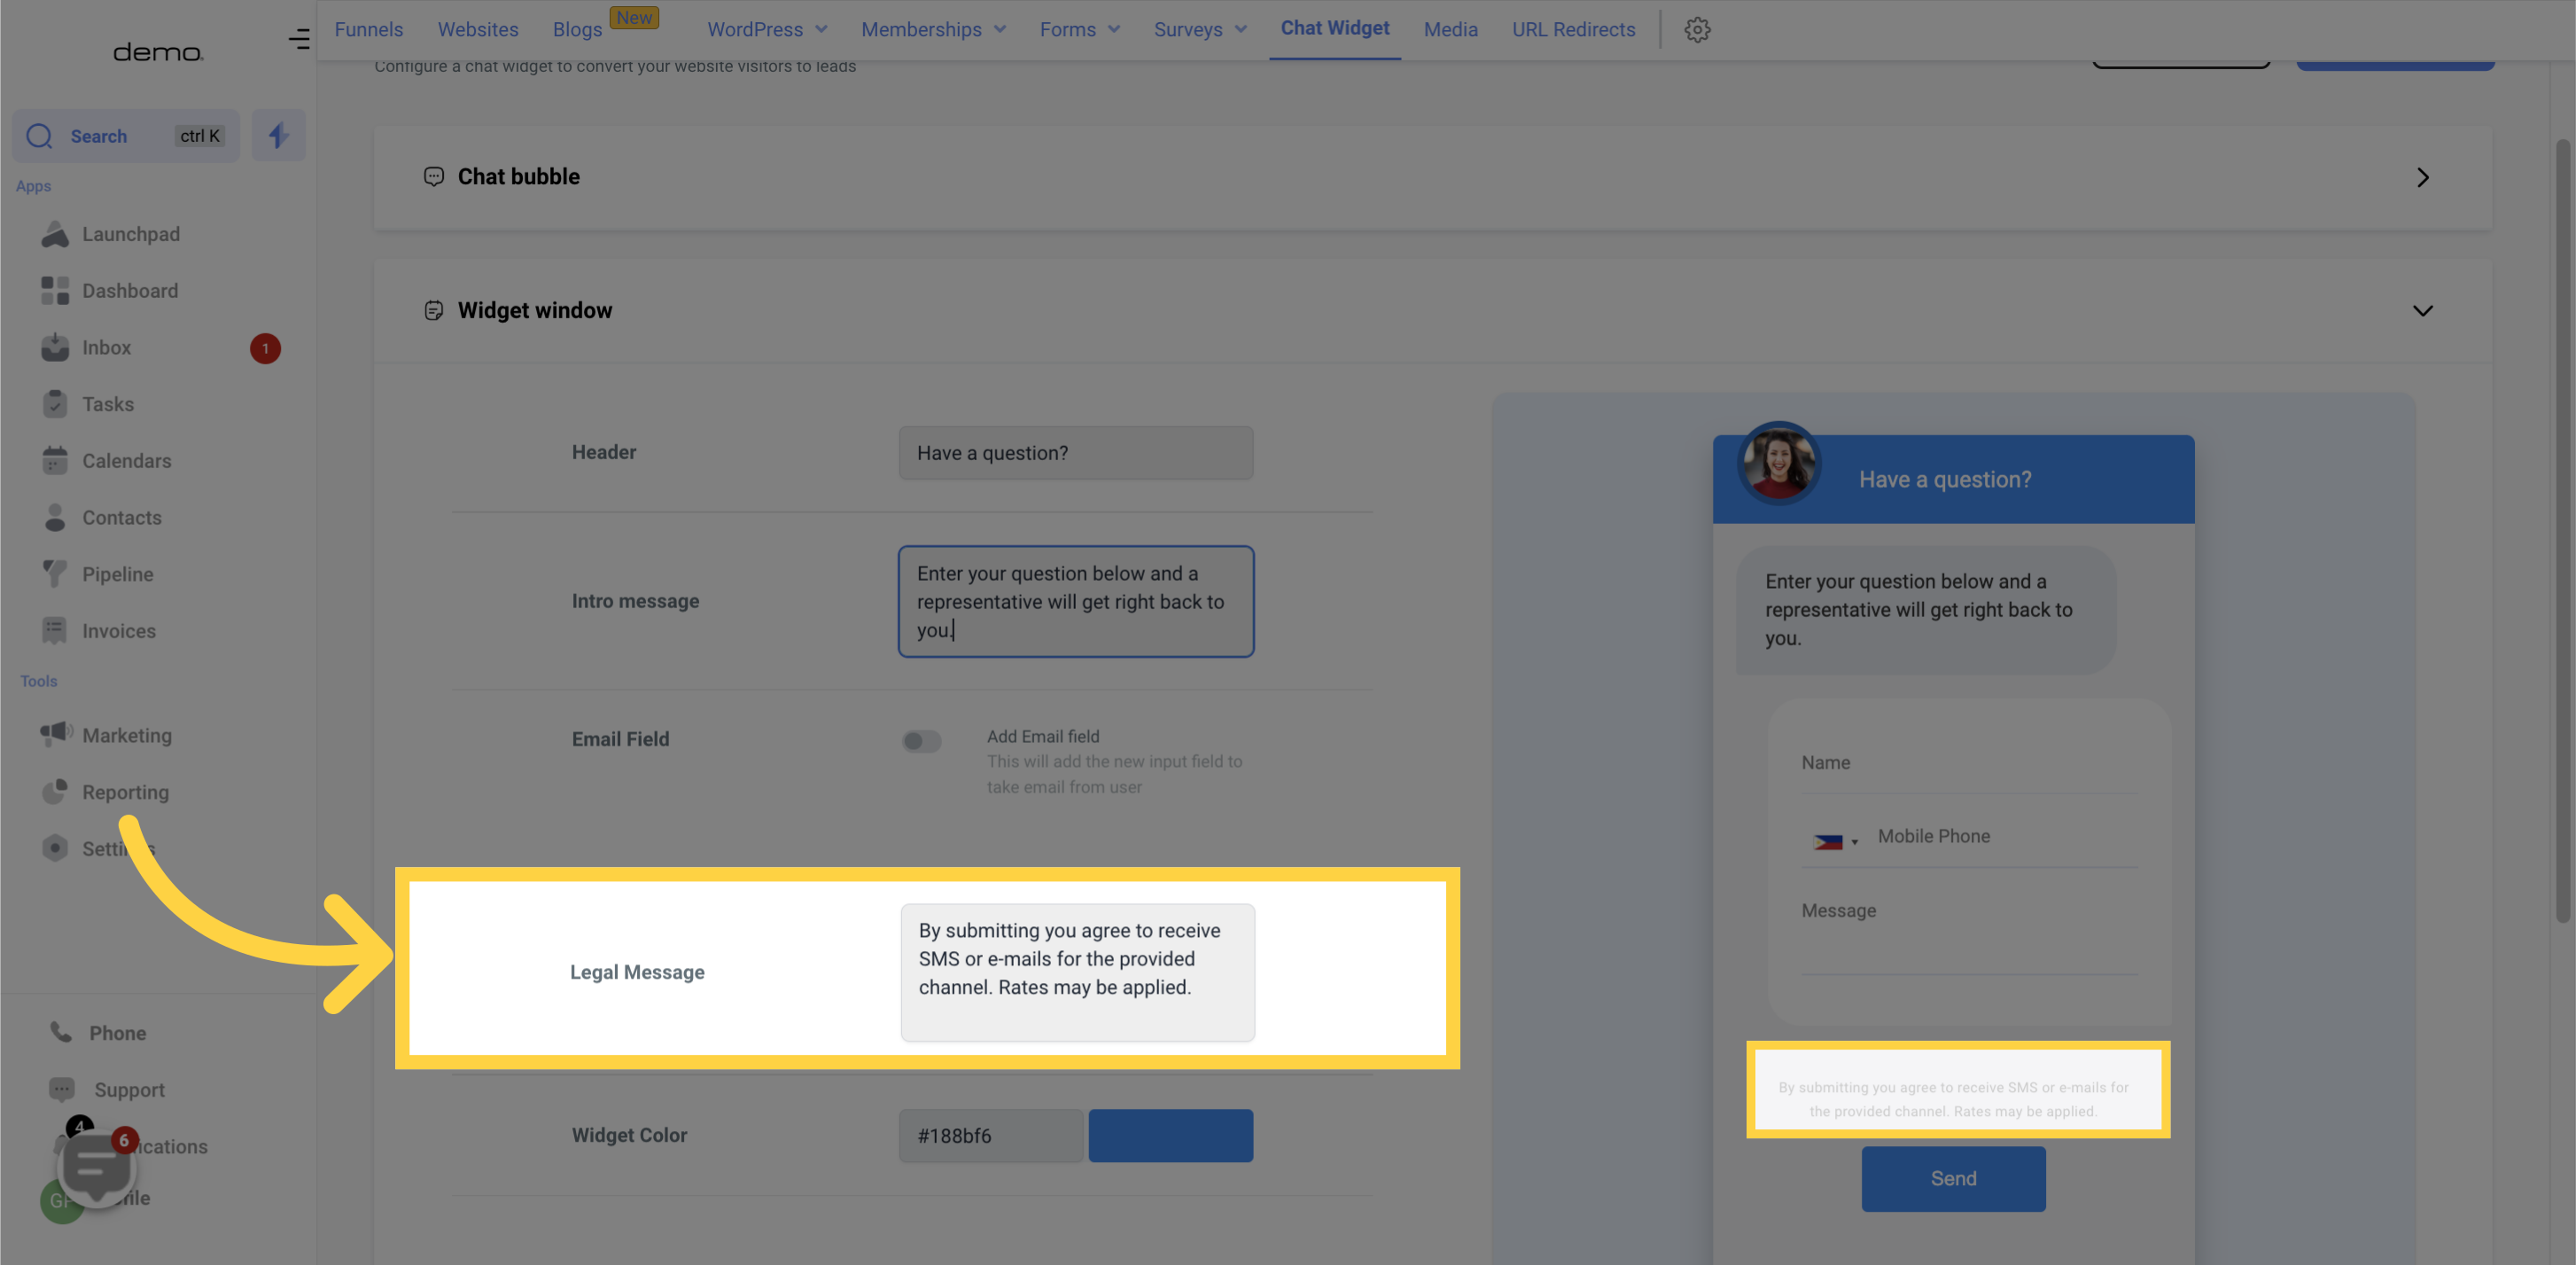Click the Settings gear icon in toolbar
The height and width of the screenshot is (1265, 2576).
(1697, 29)
